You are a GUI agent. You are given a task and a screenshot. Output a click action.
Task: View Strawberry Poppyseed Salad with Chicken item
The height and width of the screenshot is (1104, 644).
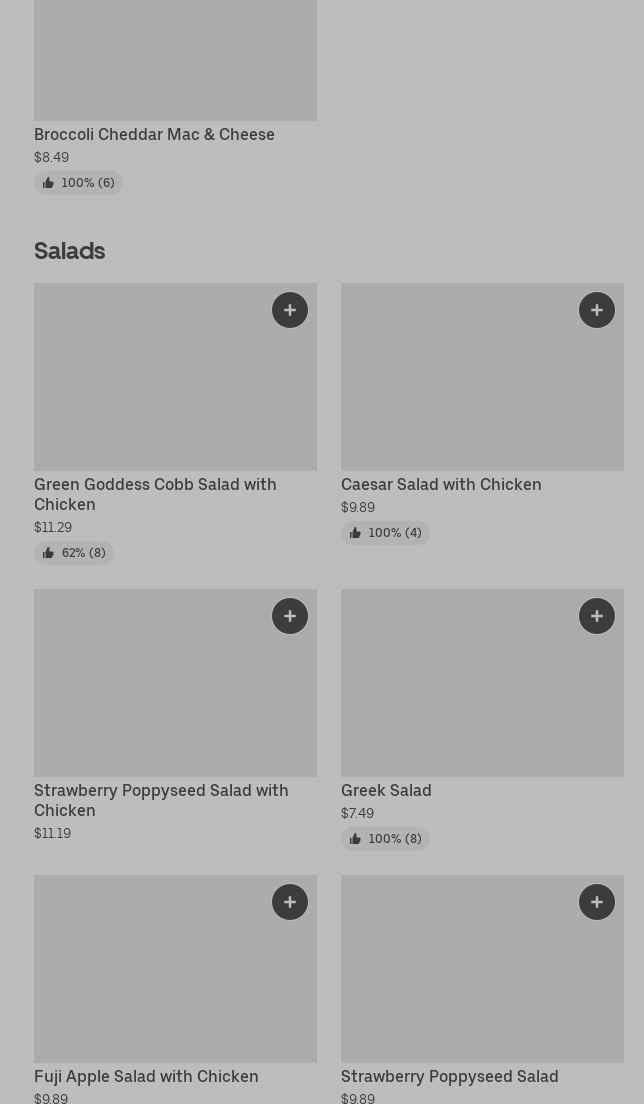click(161, 800)
